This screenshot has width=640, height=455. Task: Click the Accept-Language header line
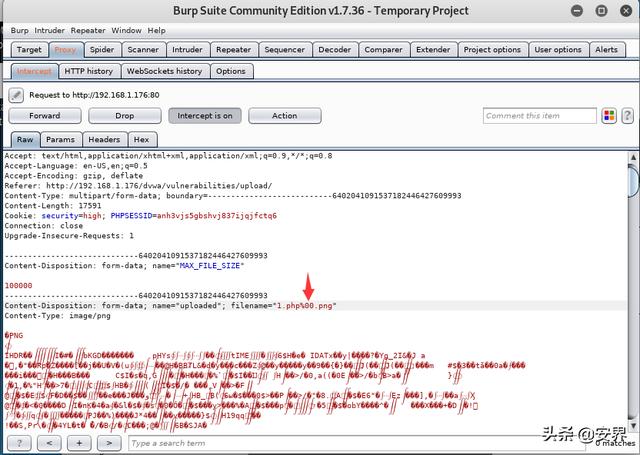pos(76,166)
